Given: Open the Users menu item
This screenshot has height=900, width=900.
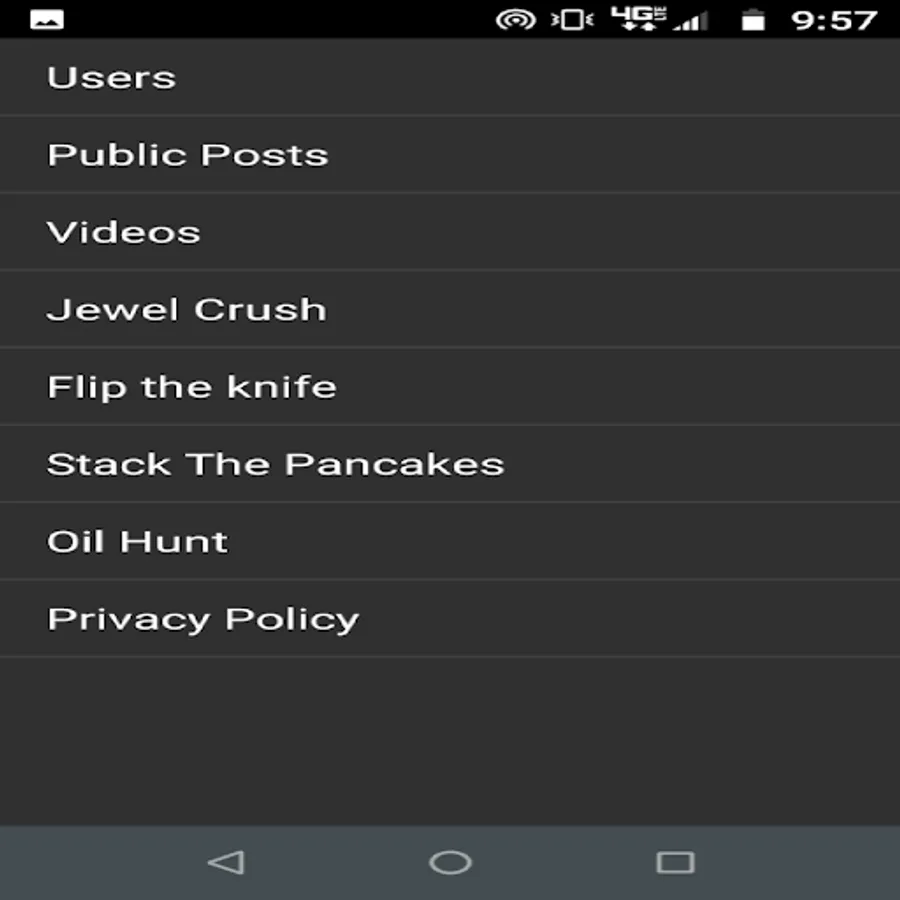Looking at the screenshot, I should (450, 77).
